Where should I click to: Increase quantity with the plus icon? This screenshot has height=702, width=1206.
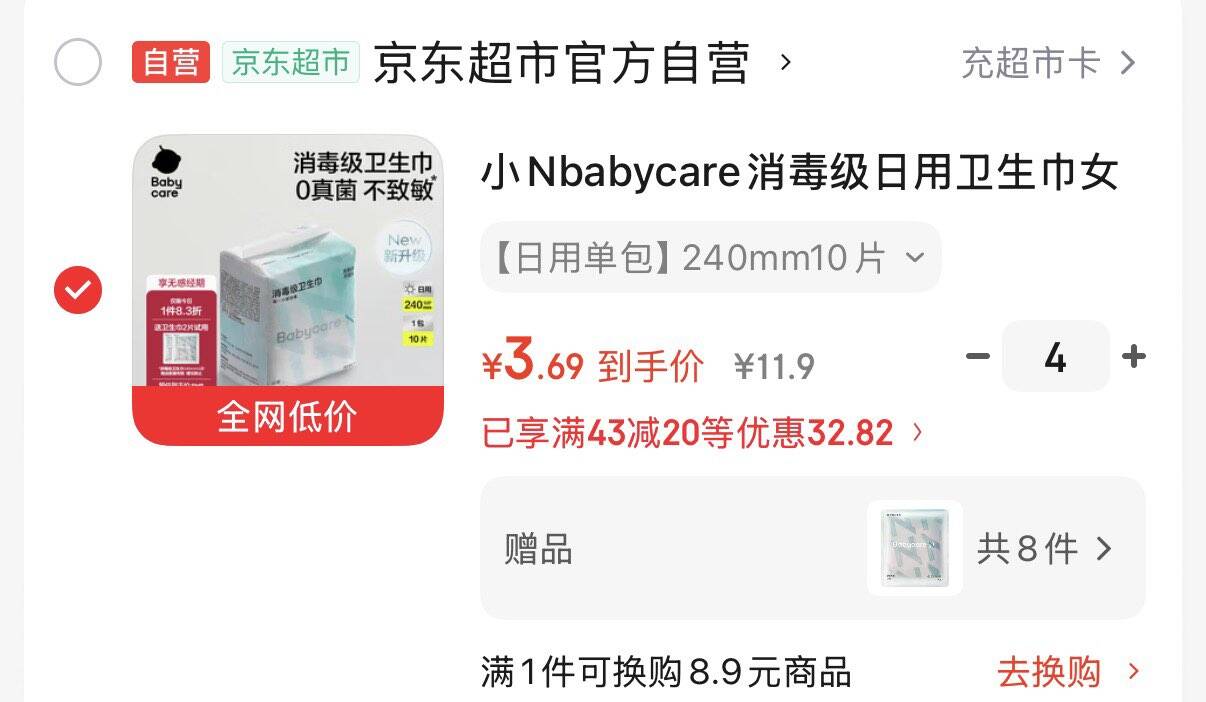(x=1134, y=356)
